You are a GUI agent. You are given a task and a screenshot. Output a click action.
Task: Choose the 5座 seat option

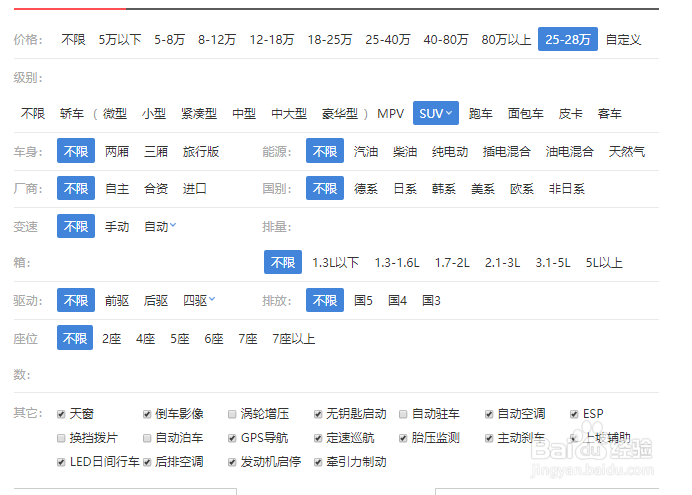coord(180,339)
